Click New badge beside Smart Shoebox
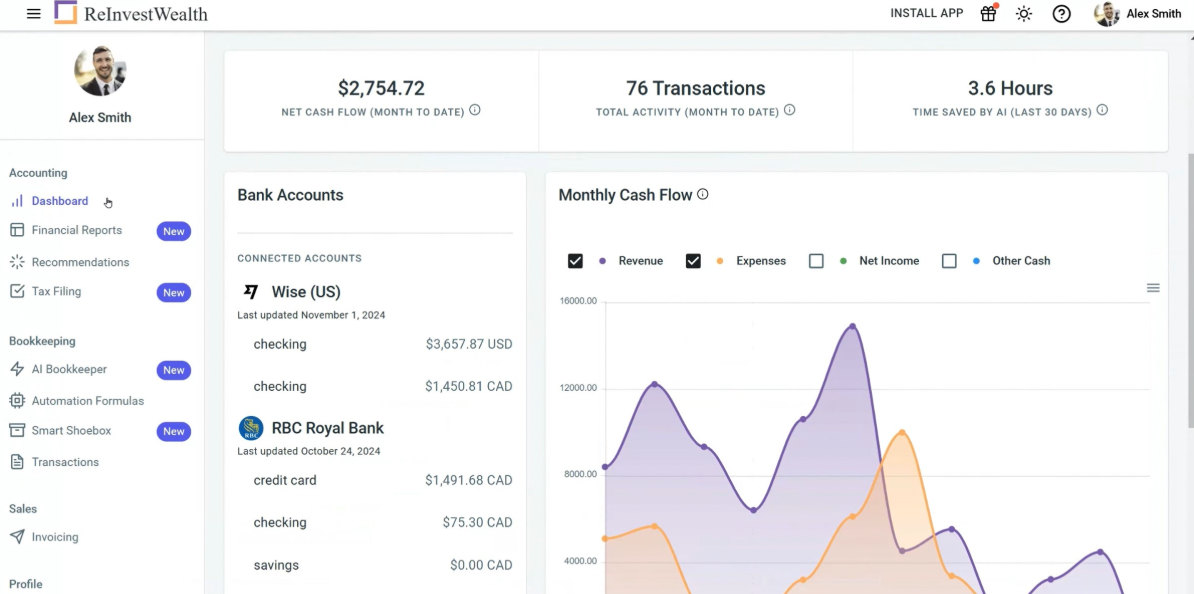 [x=174, y=432]
